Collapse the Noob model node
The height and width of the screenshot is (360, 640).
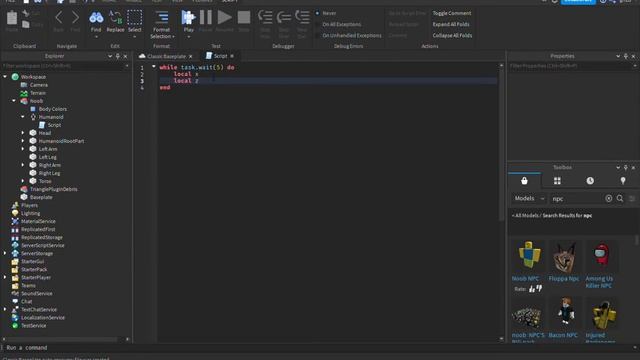pos(14,101)
